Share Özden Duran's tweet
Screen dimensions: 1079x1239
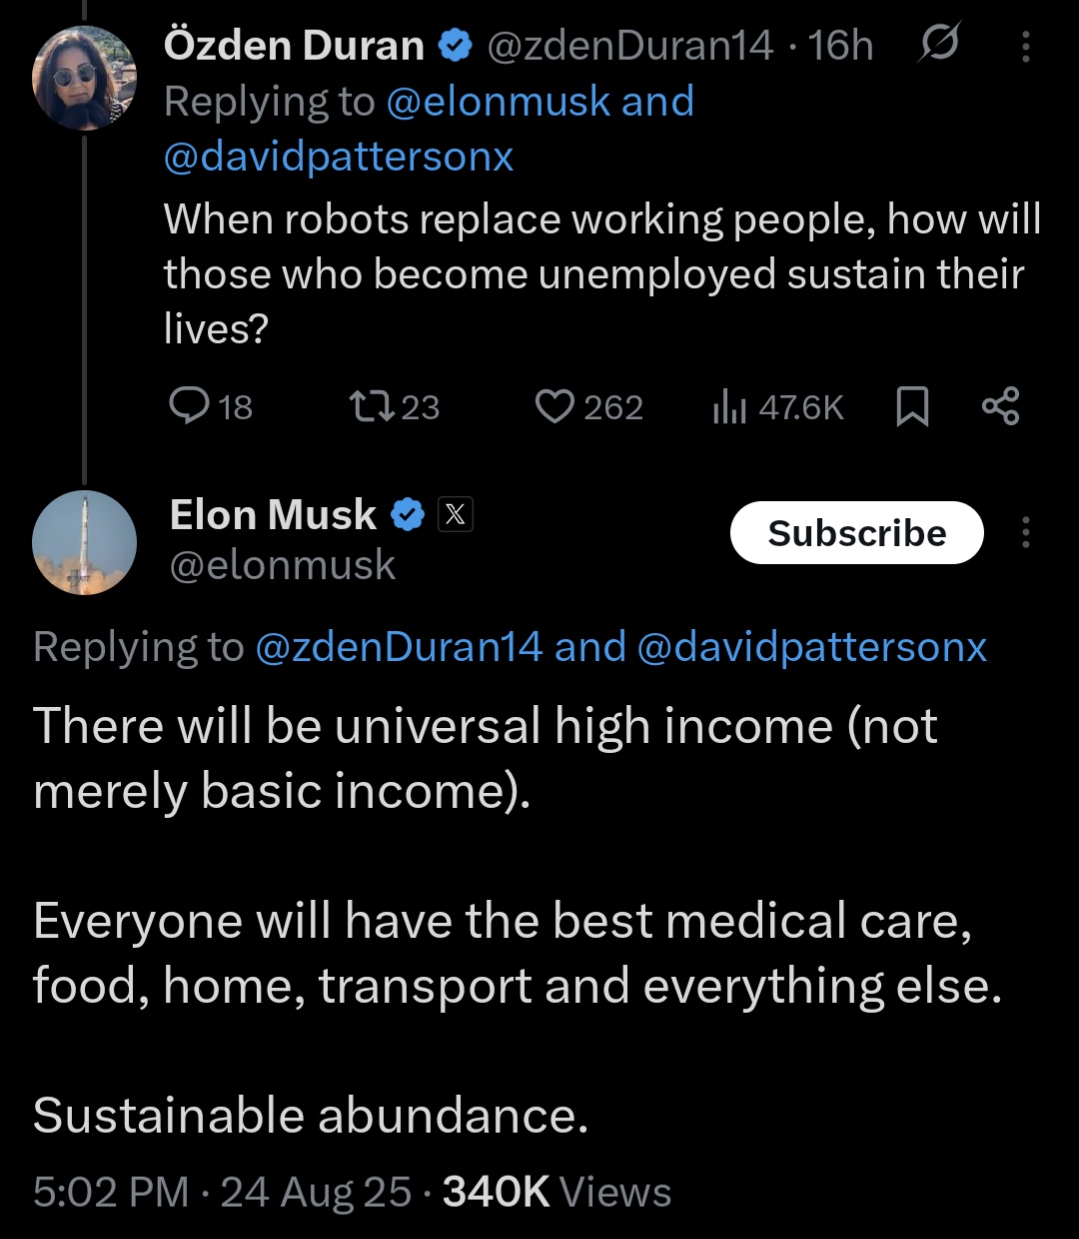point(1000,406)
